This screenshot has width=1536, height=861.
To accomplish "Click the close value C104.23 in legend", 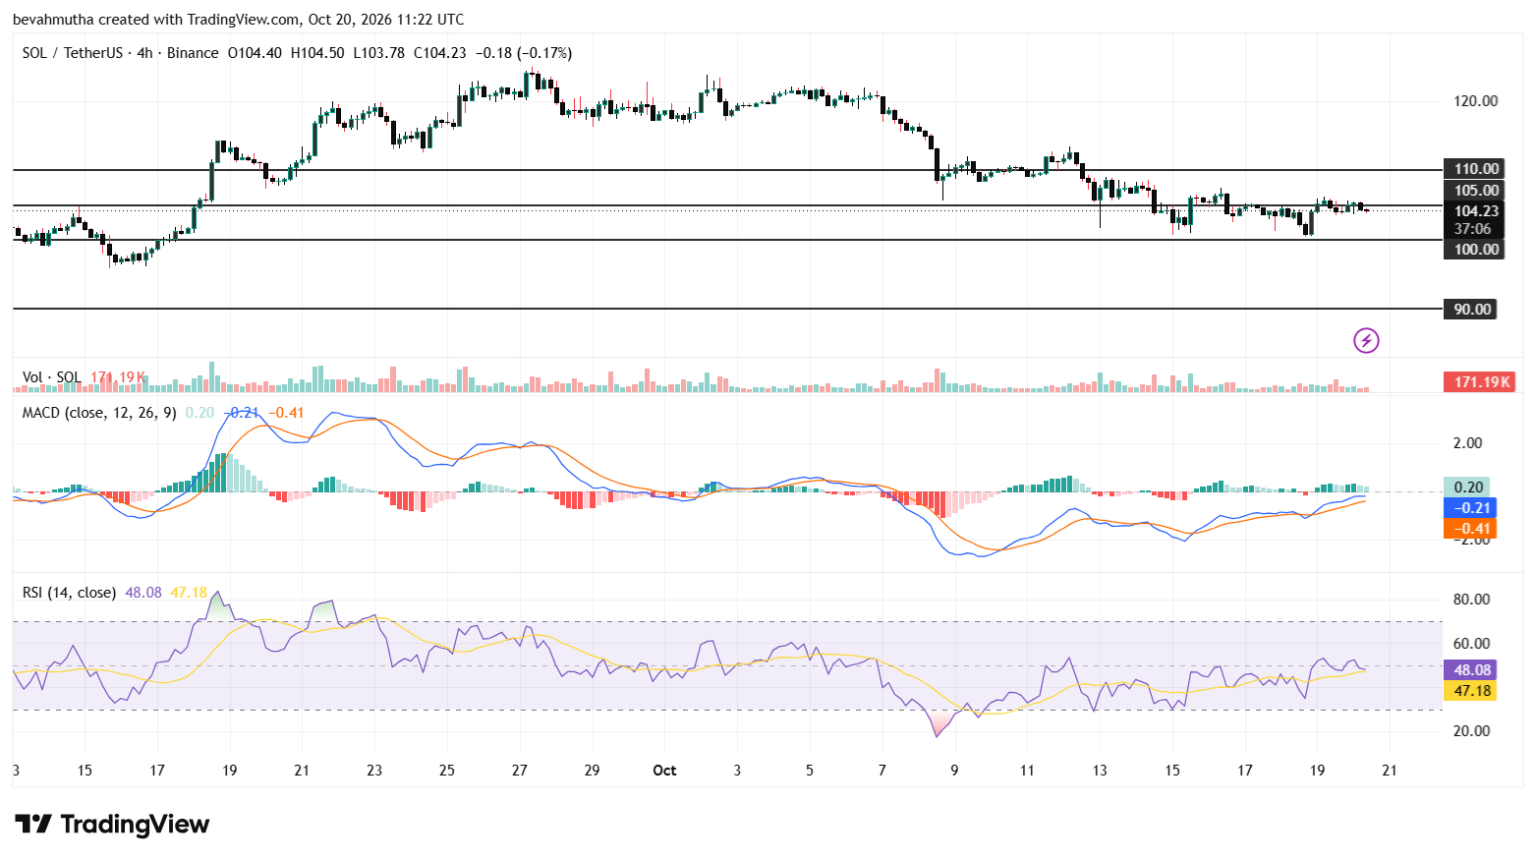I will [440, 53].
